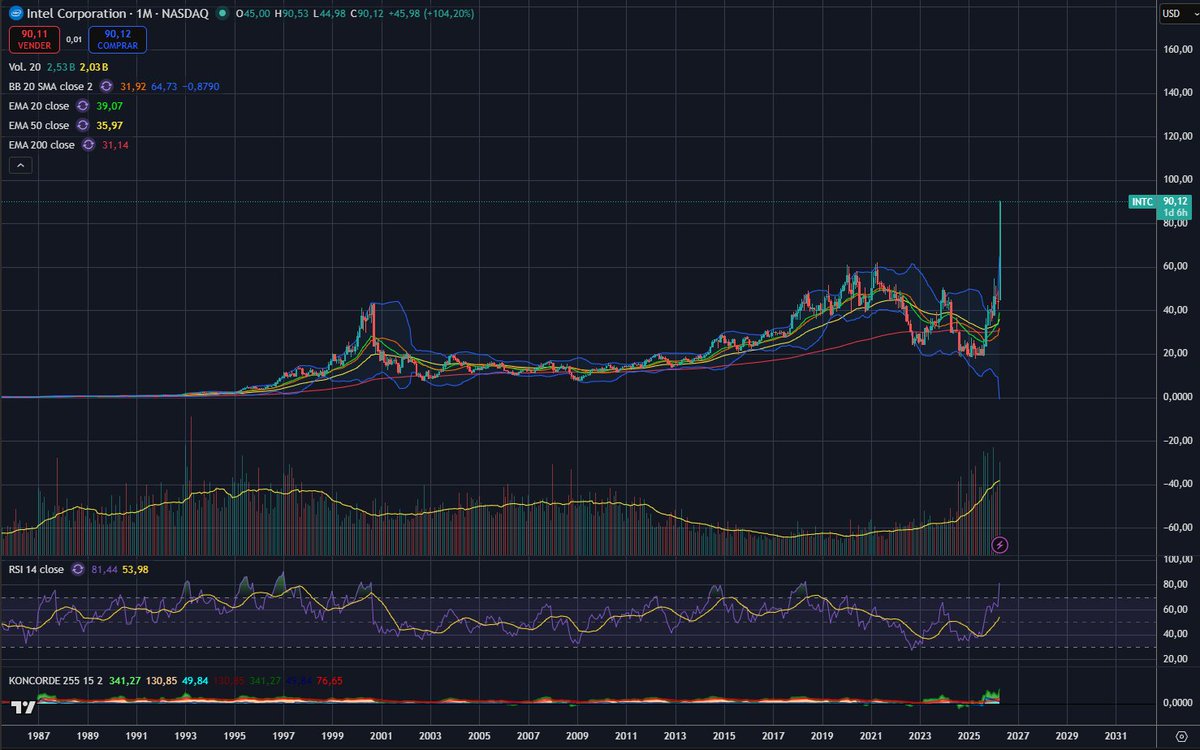The width and height of the screenshot is (1200, 750).
Task: Click the high price H90,53
Action: pos(293,14)
